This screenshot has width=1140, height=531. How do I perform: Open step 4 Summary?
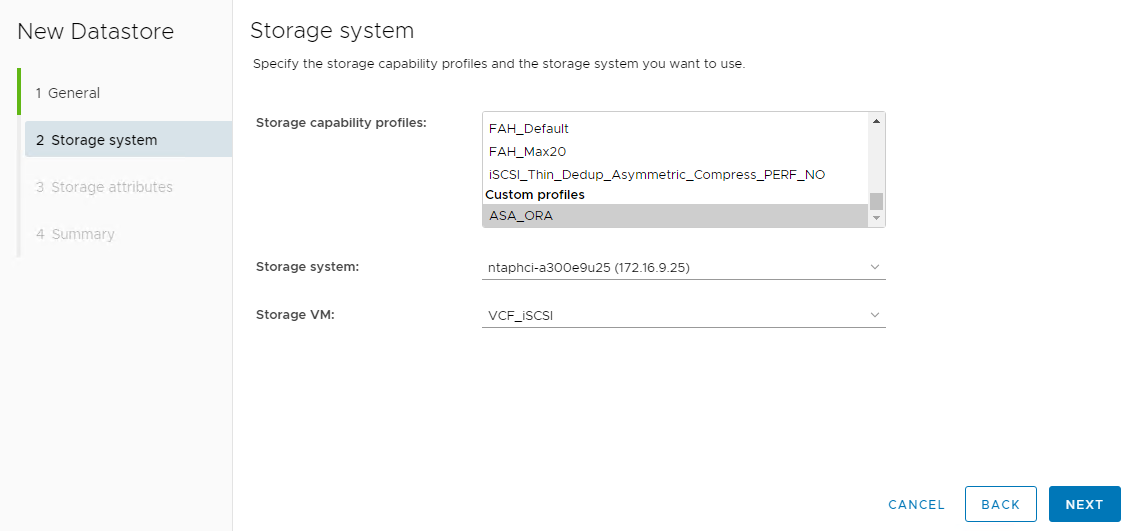(x=75, y=234)
